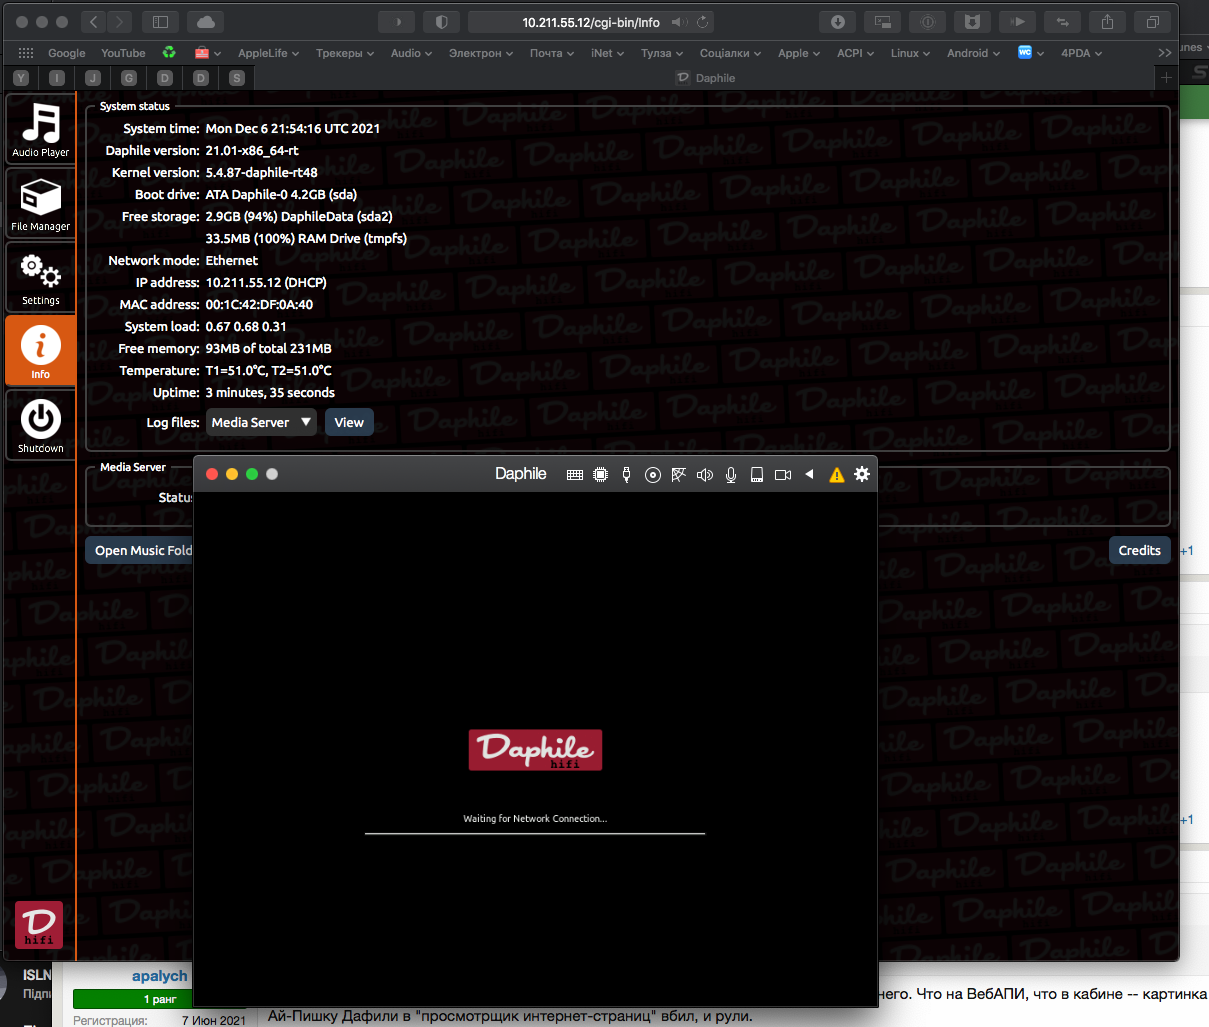Switch to pinned tab S
The width and height of the screenshot is (1209, 1027).
click(237, 77)
